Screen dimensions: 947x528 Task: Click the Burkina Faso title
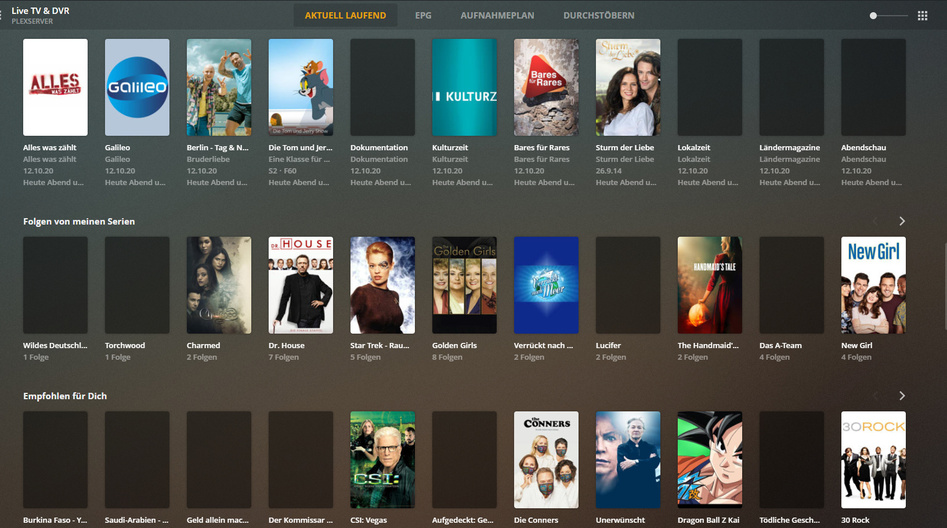coord(55,520)
